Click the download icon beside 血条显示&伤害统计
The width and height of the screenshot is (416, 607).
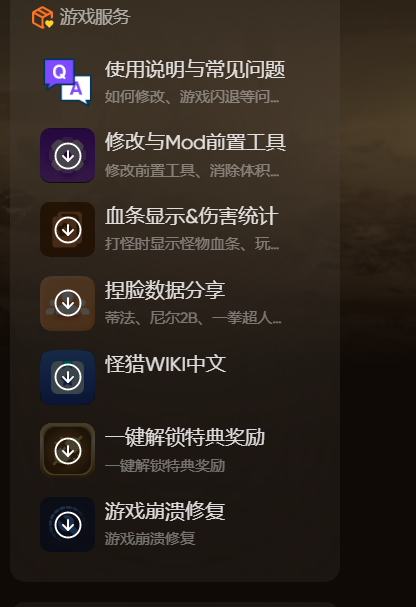68,230
